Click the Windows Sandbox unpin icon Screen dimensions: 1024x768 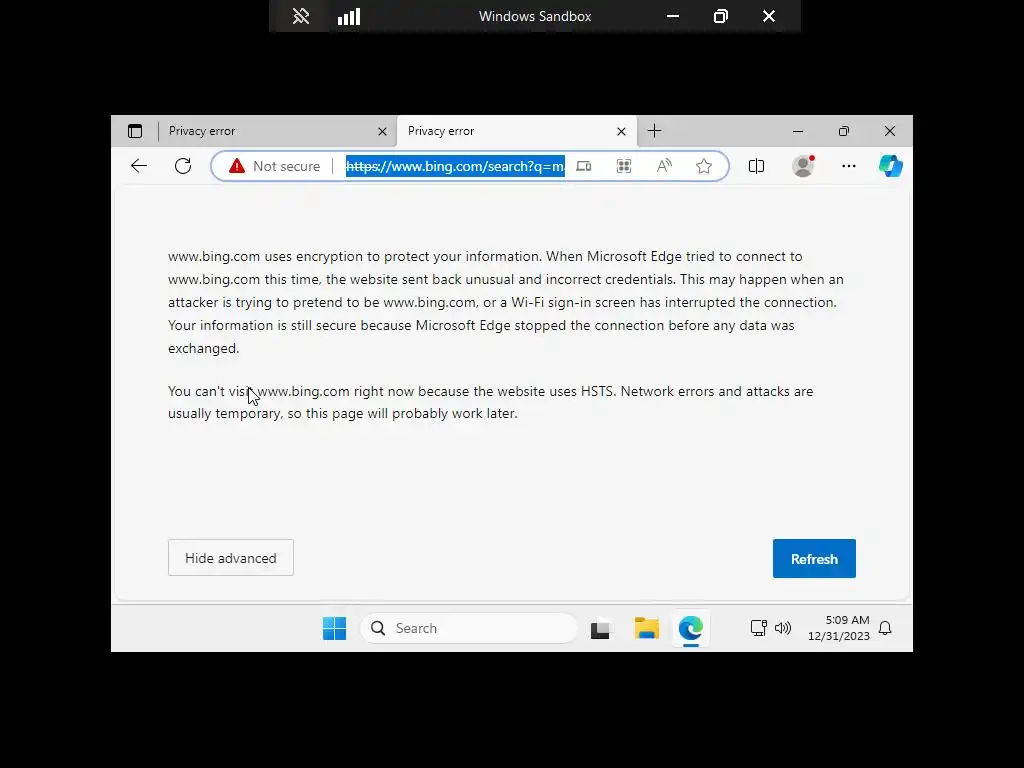coord(300,16)
